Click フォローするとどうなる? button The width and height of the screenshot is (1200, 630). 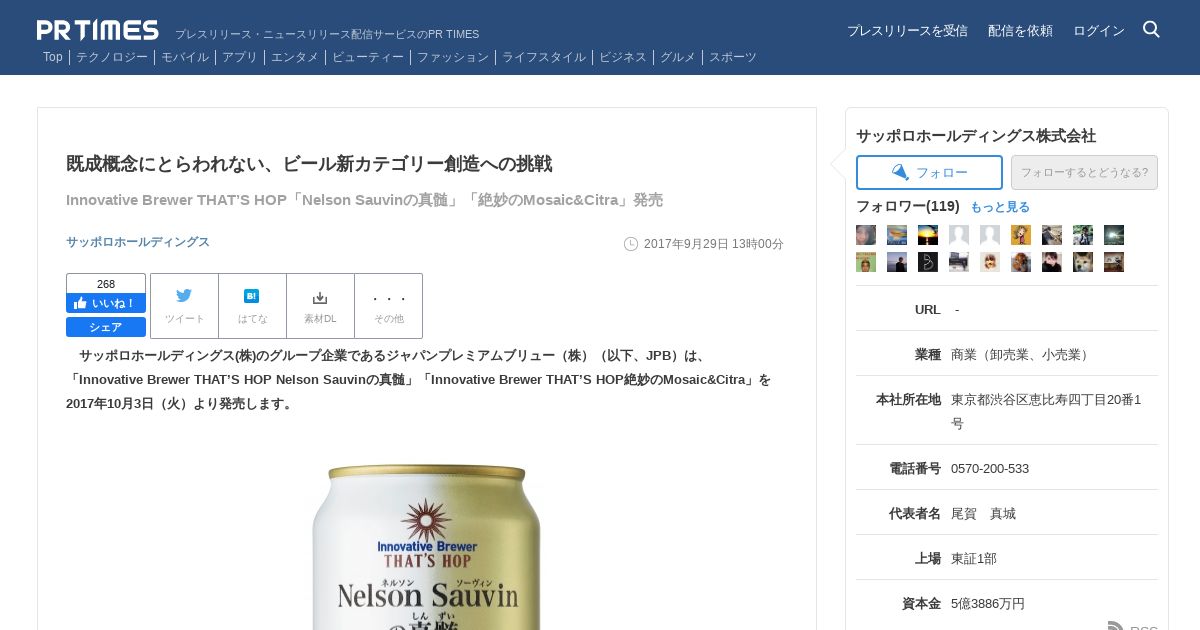coord(1084,172)
